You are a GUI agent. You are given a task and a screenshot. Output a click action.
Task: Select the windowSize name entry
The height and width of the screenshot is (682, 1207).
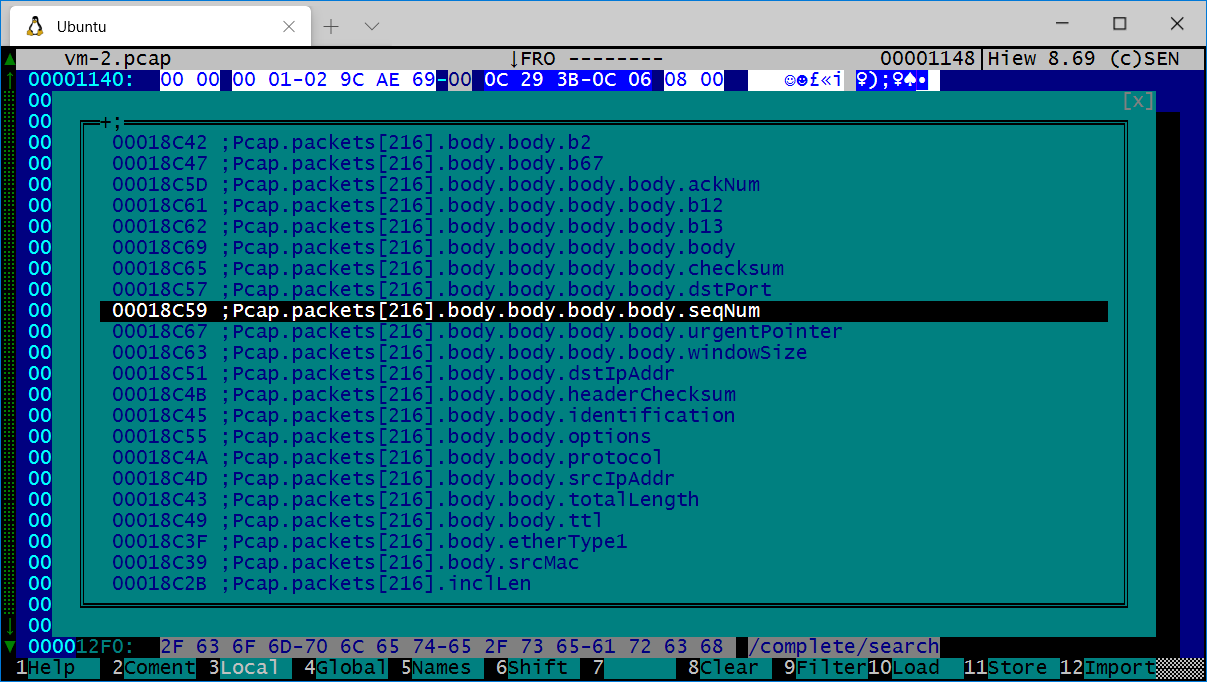pyautogui.click(x=604, y=352)
